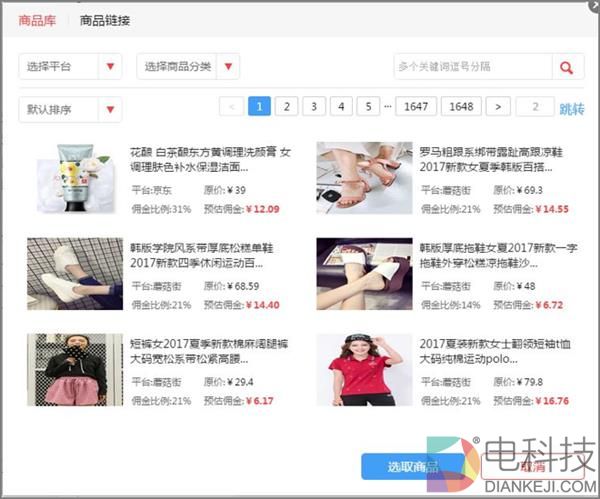Close the dialog with the corner X
Image resolution: width=600 pixels, height=499 pixels.
pyautogui.click(x=594, y=5)
